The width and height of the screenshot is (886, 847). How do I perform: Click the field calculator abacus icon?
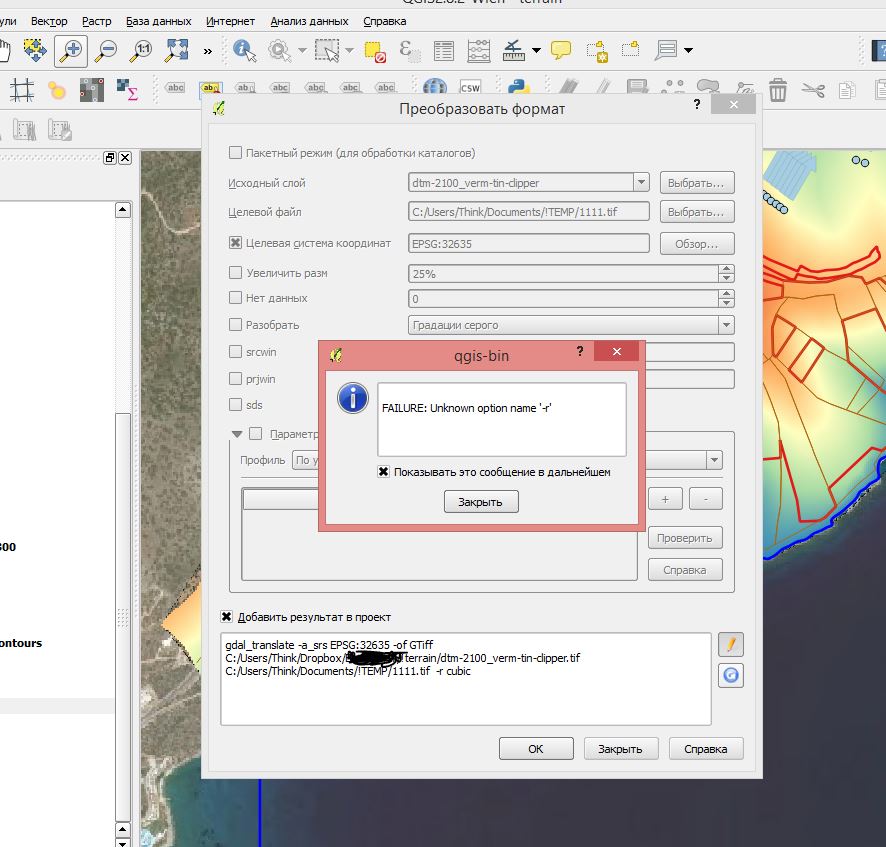(479, 50)
